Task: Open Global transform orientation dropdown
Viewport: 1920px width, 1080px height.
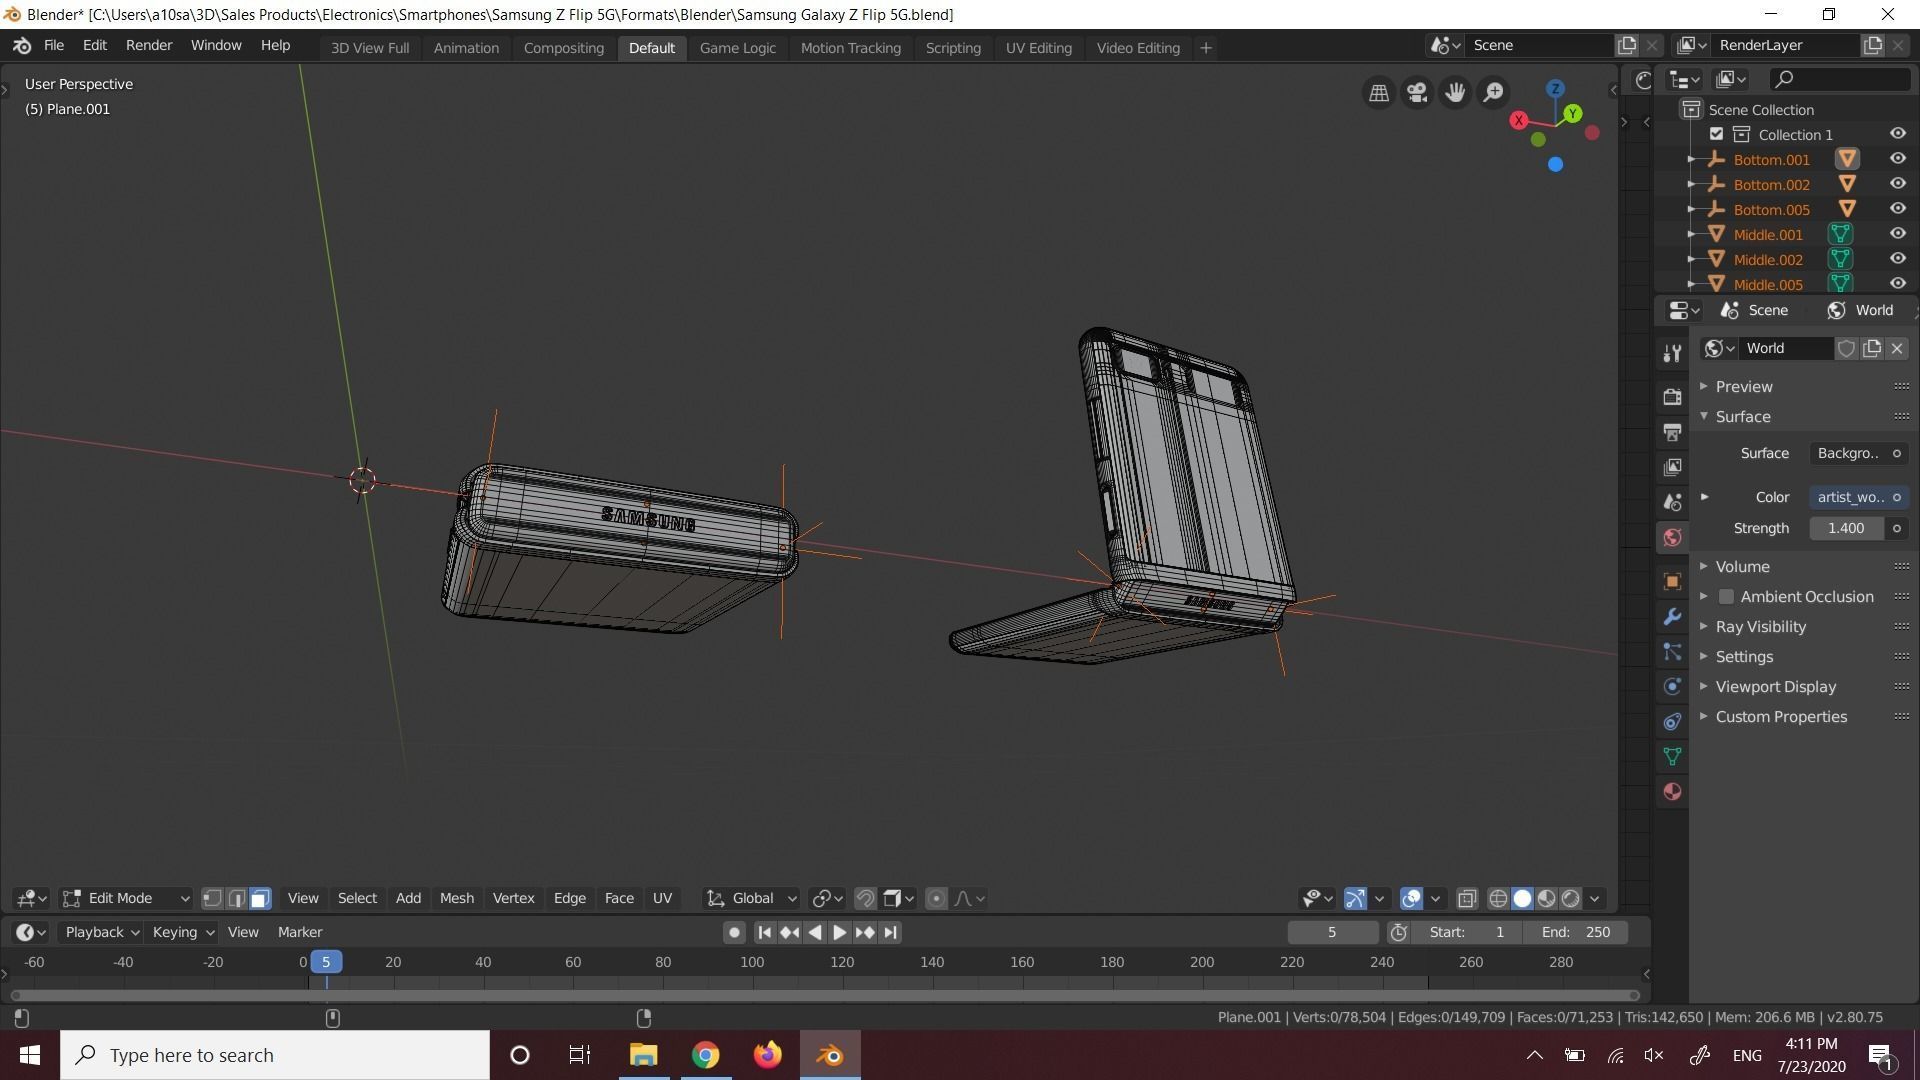Action: pyautogui.click(x=751, y=898)
